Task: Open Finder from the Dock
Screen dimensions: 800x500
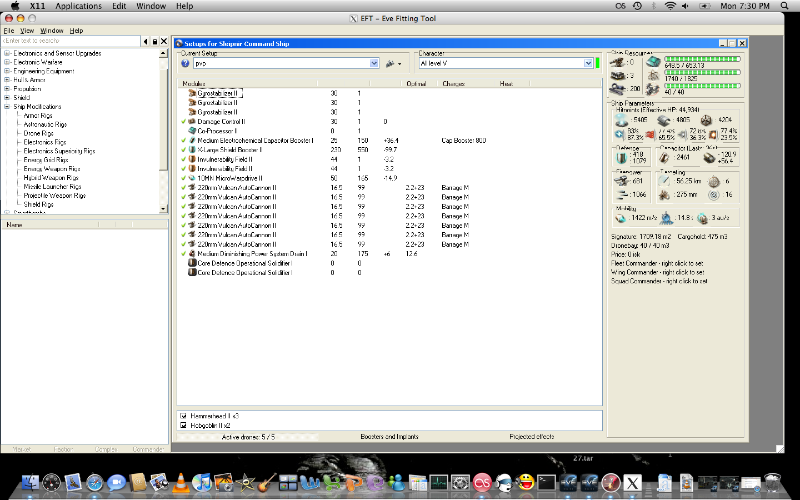Action: pyautogui.click(x=30, y=482)
